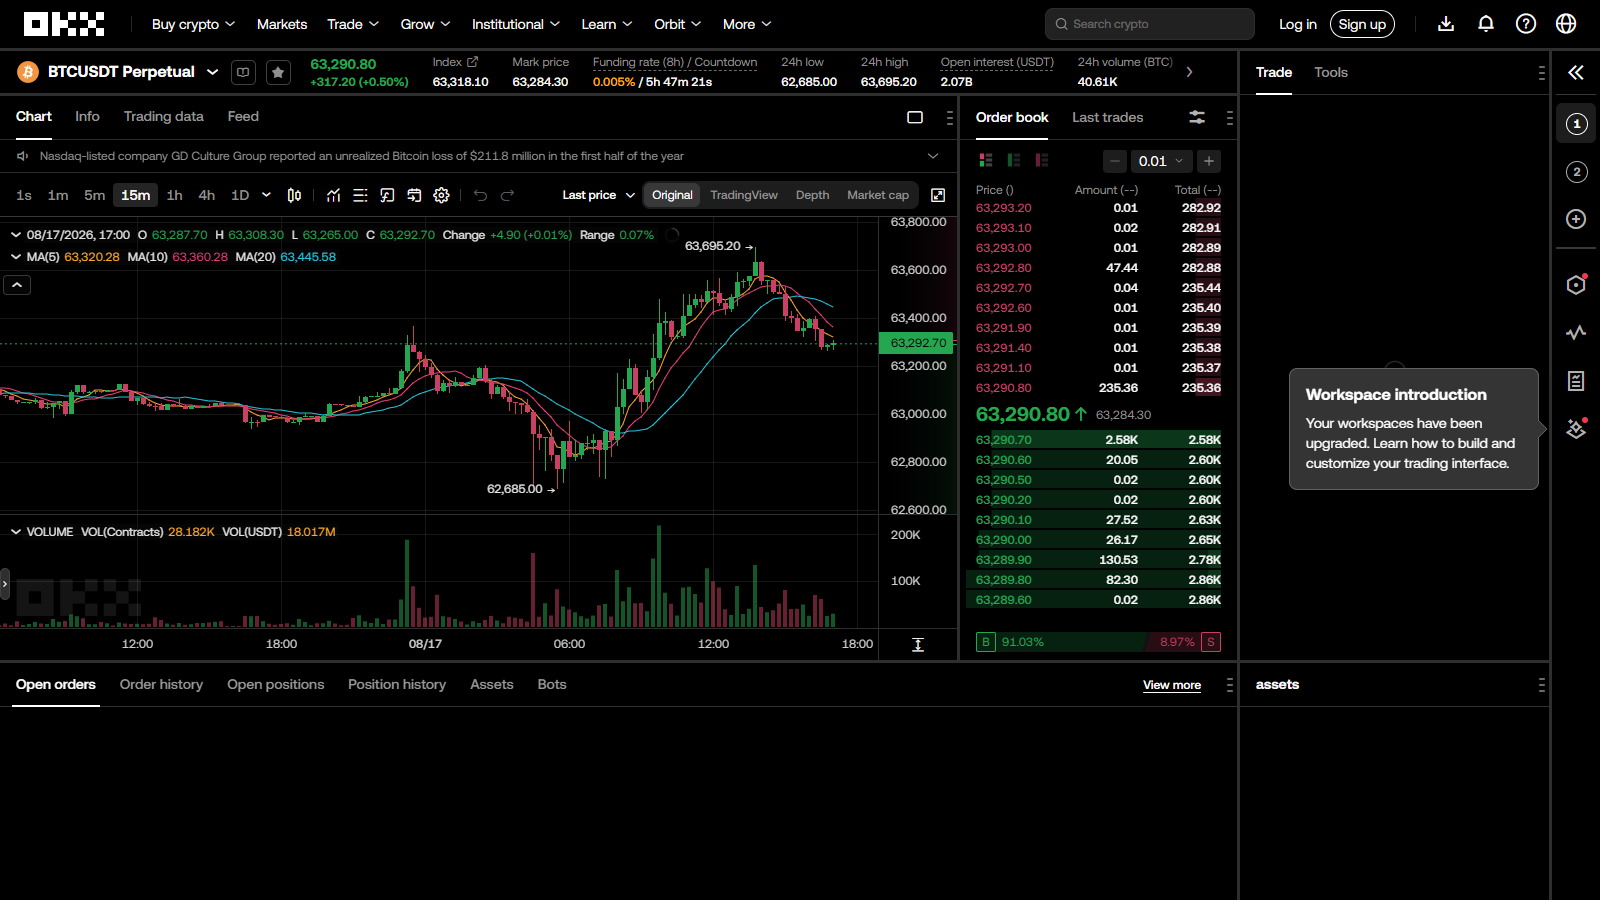Expand the news ticker chevron

[933, 156]
